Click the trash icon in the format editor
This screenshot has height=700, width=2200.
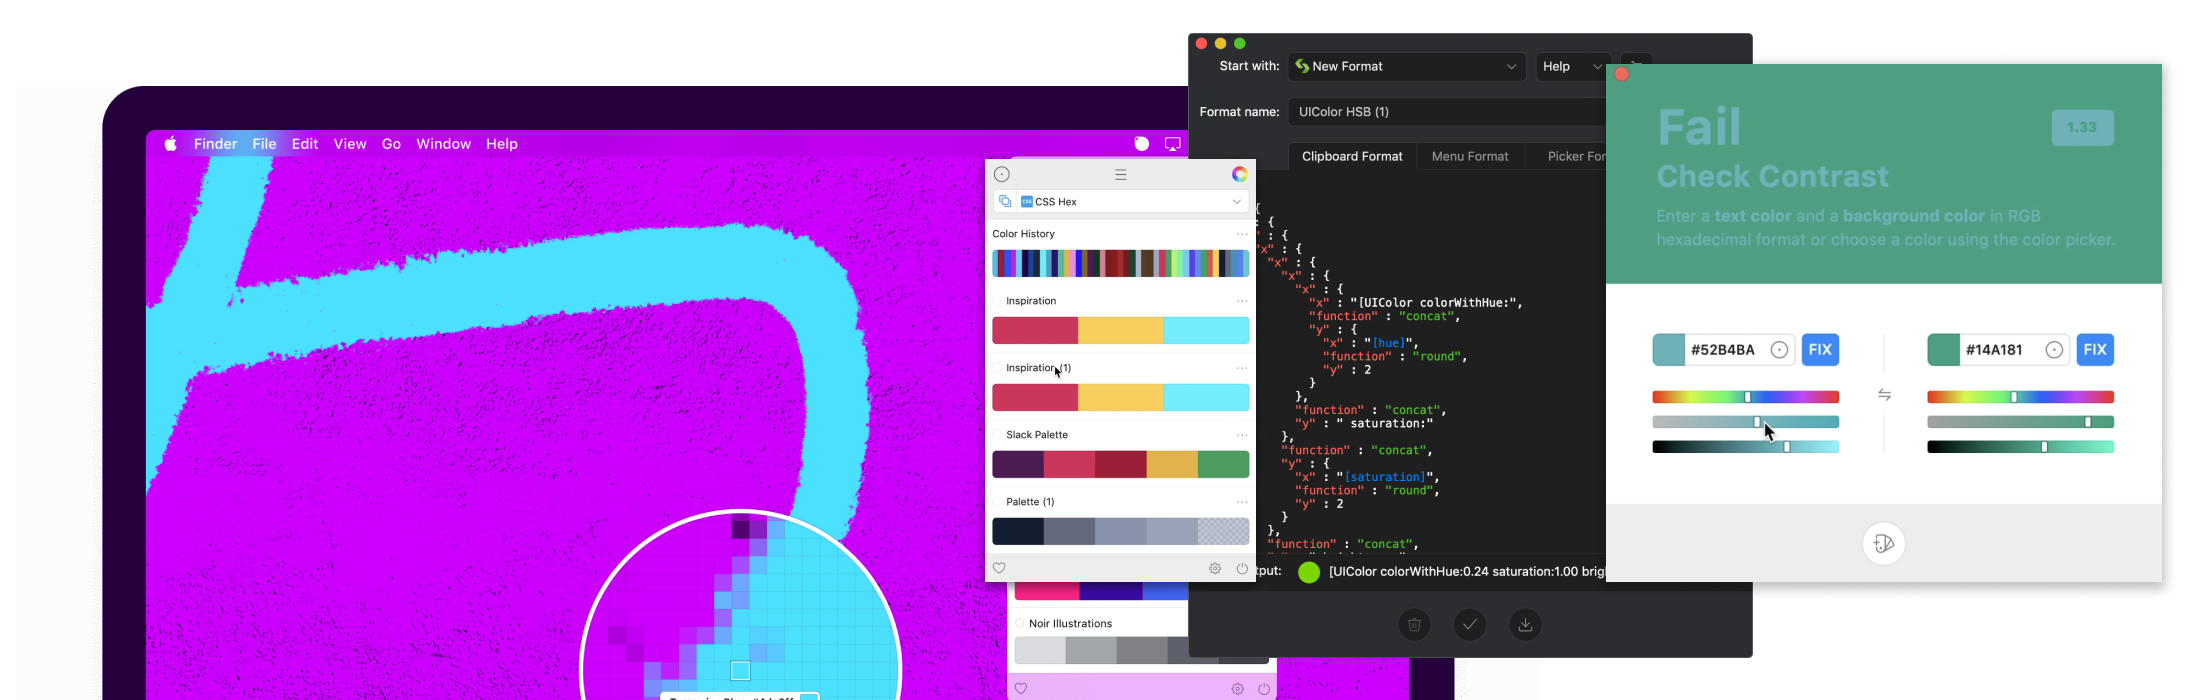[1414, 625]
